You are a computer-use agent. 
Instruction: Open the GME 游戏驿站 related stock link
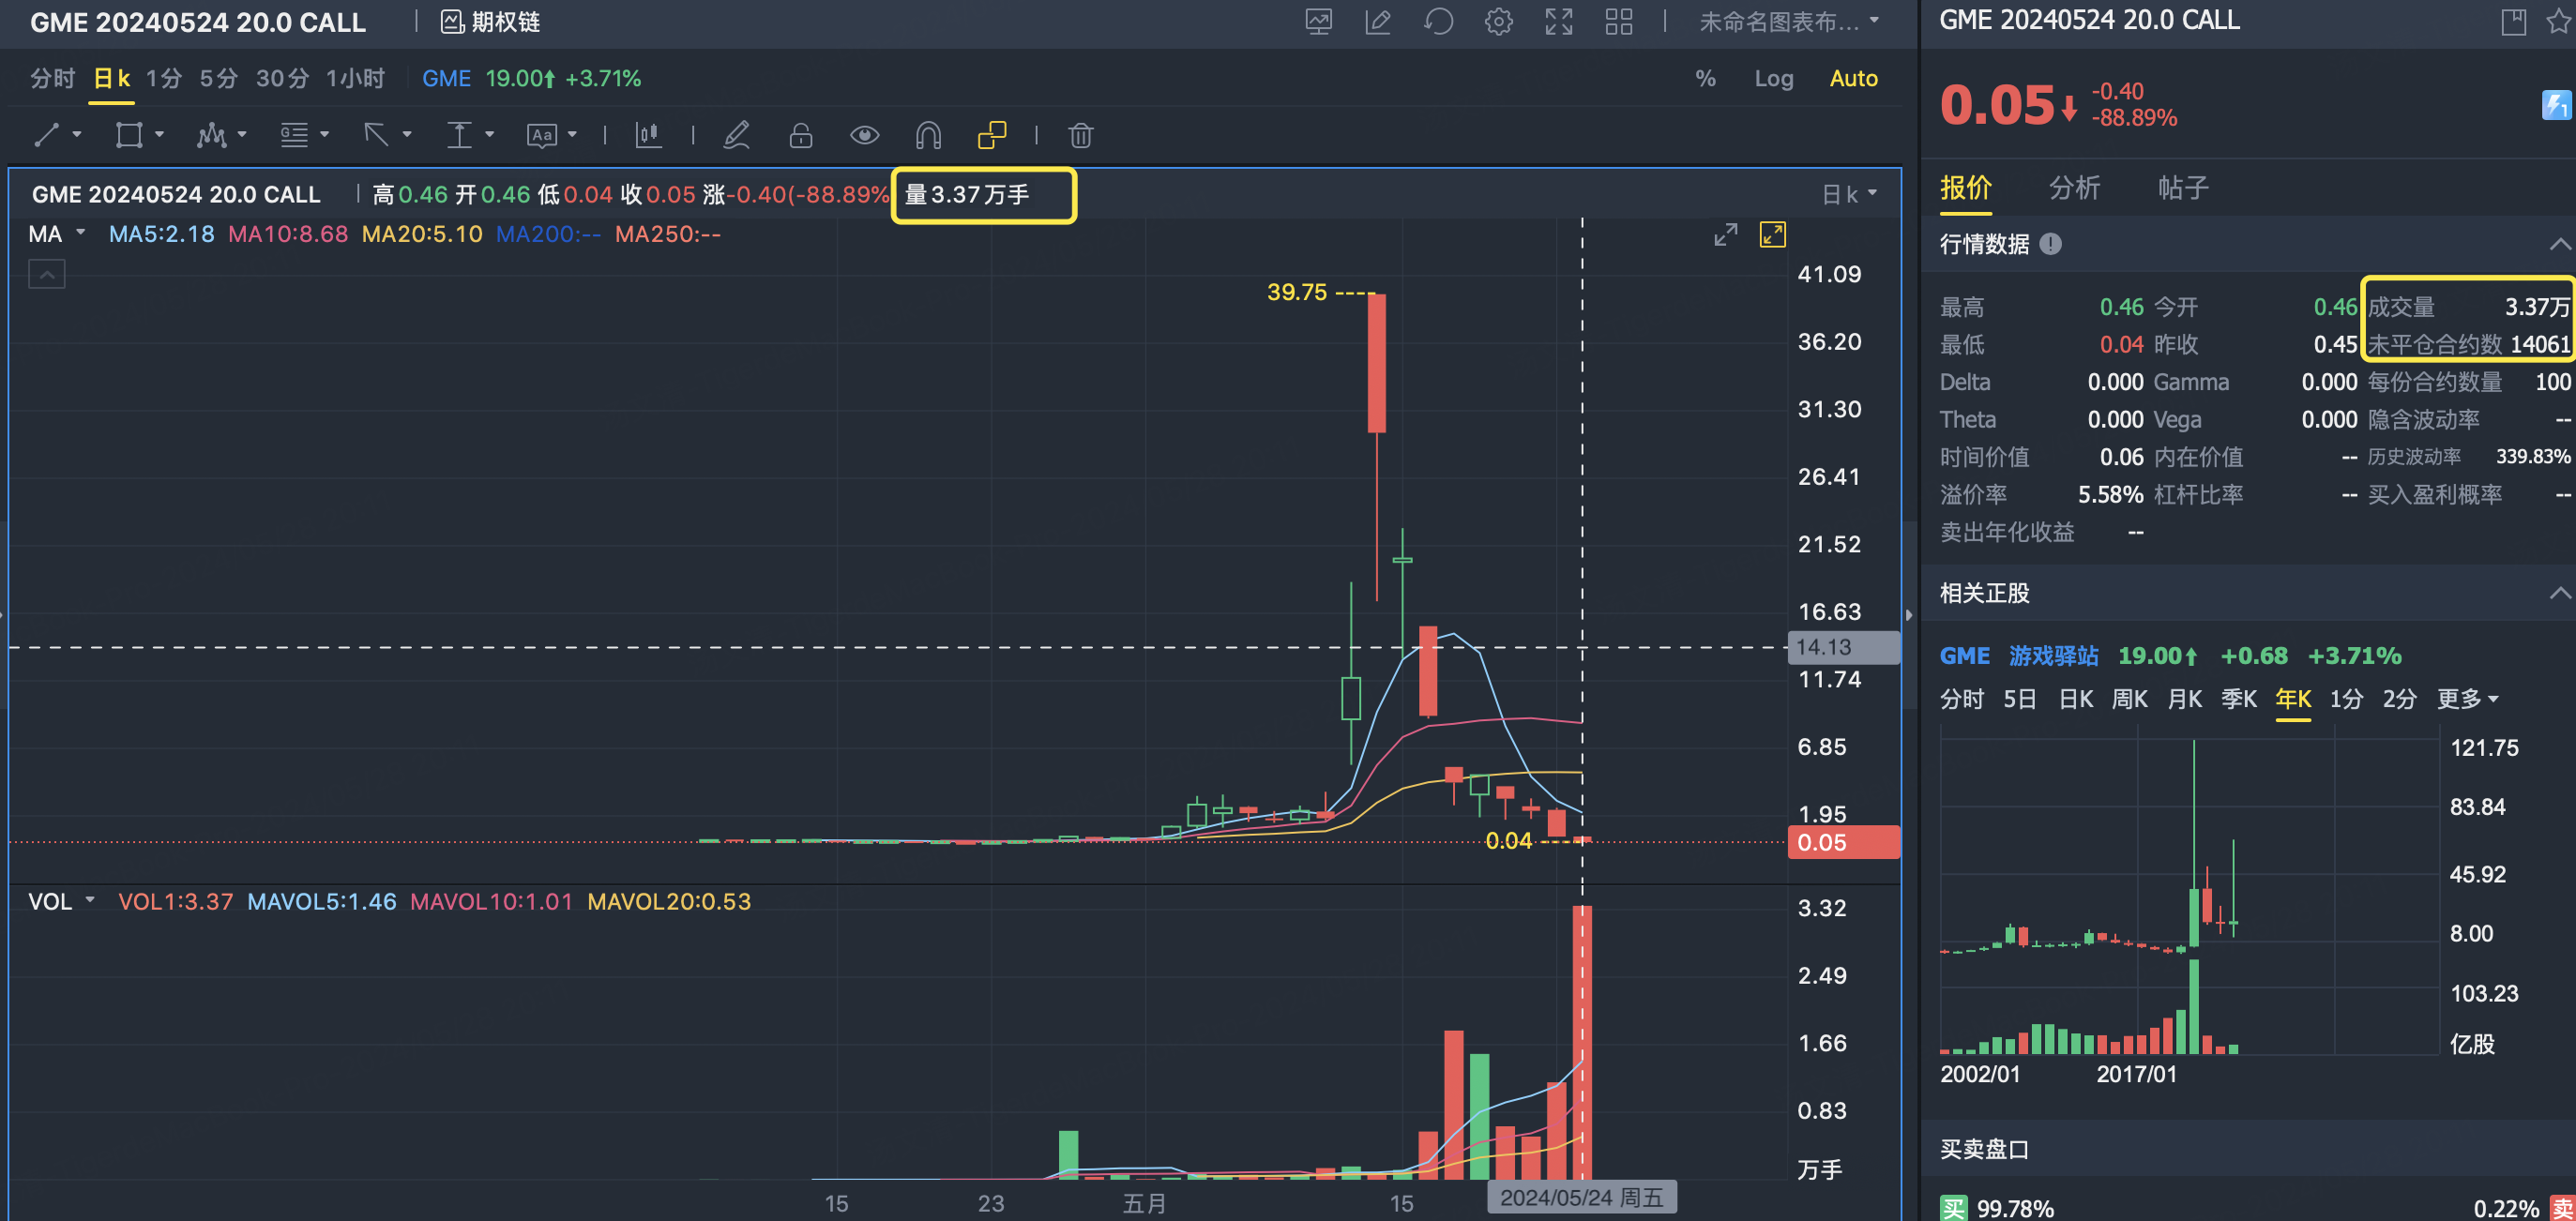pos(2019,656)
